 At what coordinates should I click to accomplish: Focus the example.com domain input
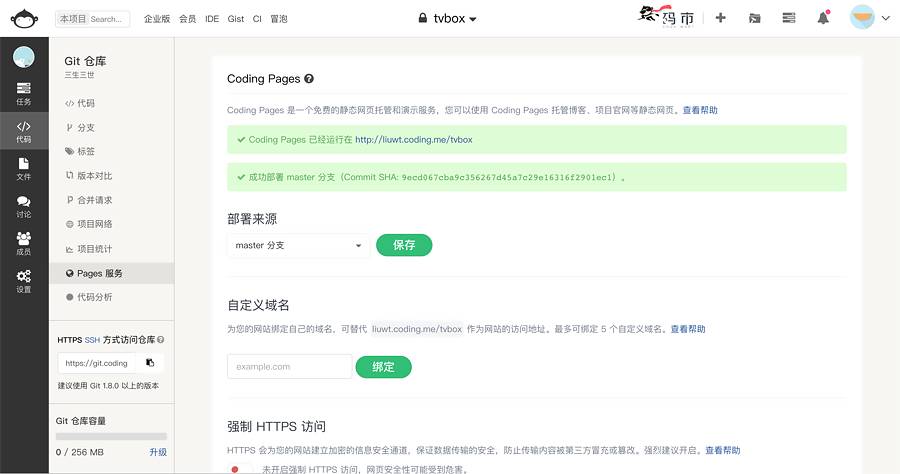289,367
